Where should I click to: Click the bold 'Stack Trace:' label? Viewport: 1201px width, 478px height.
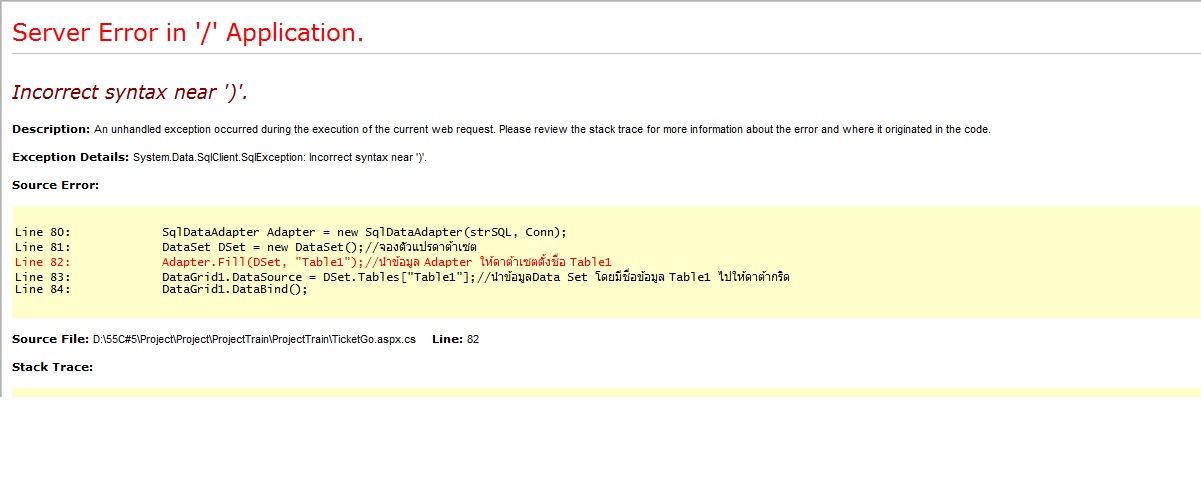pyautogui.click(x=52, y=367)
